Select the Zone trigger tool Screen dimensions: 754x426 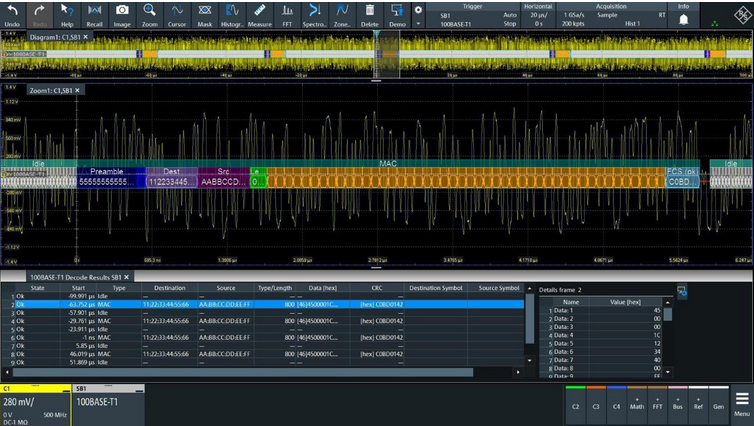point(342,15)
